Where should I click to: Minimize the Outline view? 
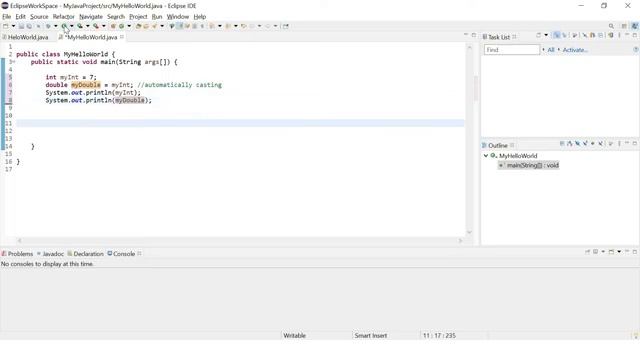coord(627,143)
